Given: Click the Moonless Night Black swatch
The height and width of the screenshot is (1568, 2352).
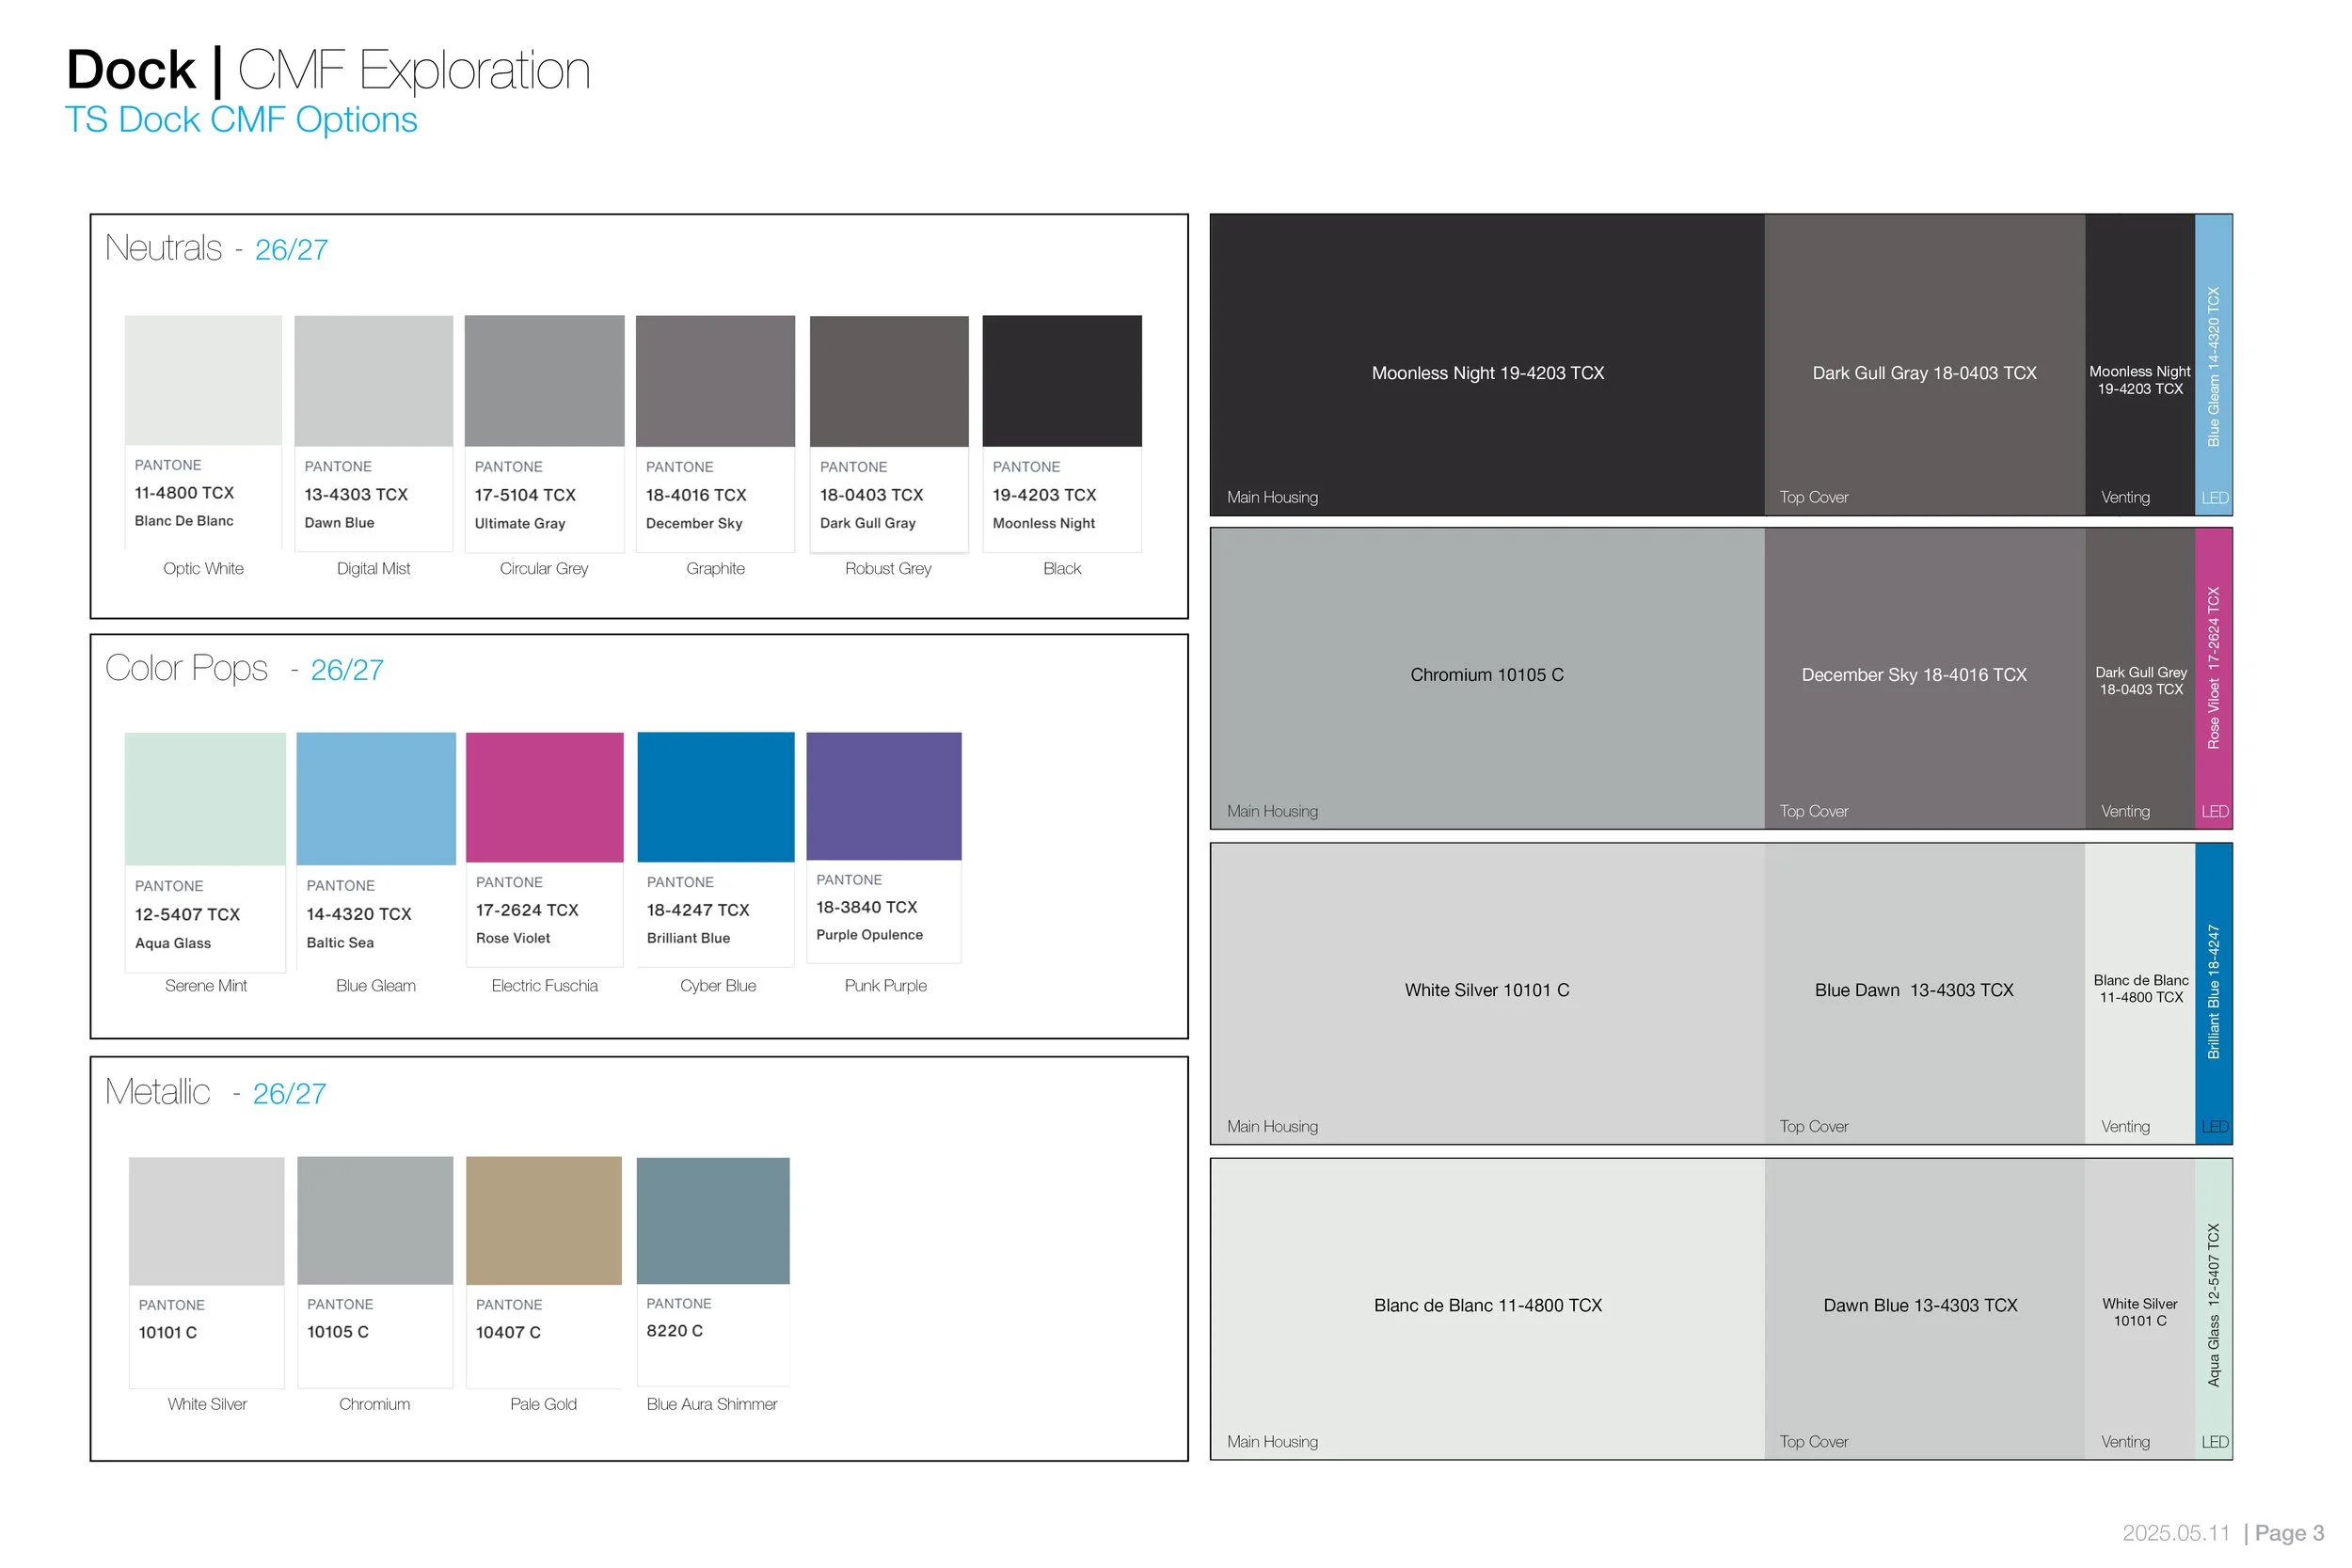Looking at the screenshot, I should (x=1061, y=380).
